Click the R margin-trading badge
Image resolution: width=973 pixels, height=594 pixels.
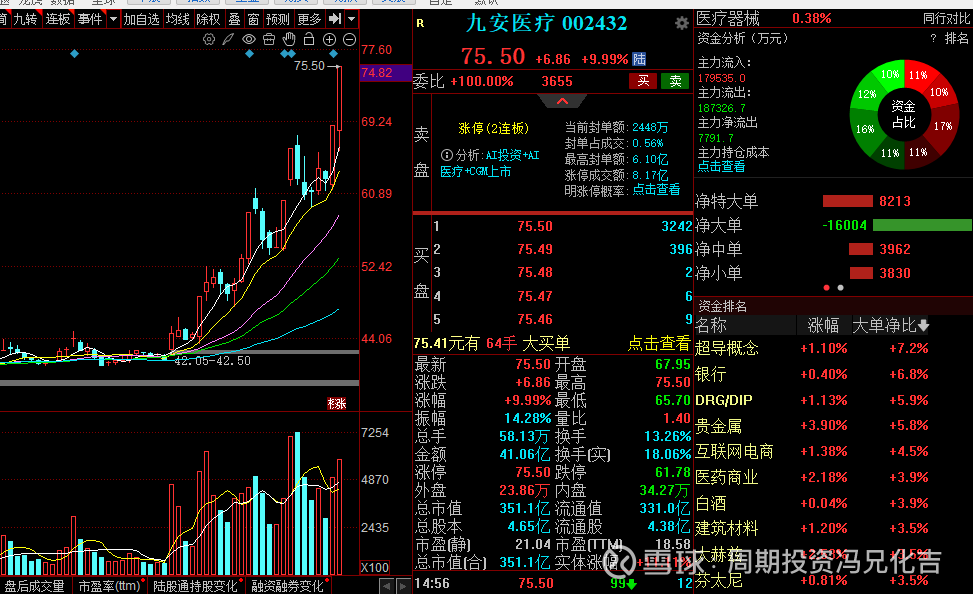pyautogui.click(x=420, y=24)
